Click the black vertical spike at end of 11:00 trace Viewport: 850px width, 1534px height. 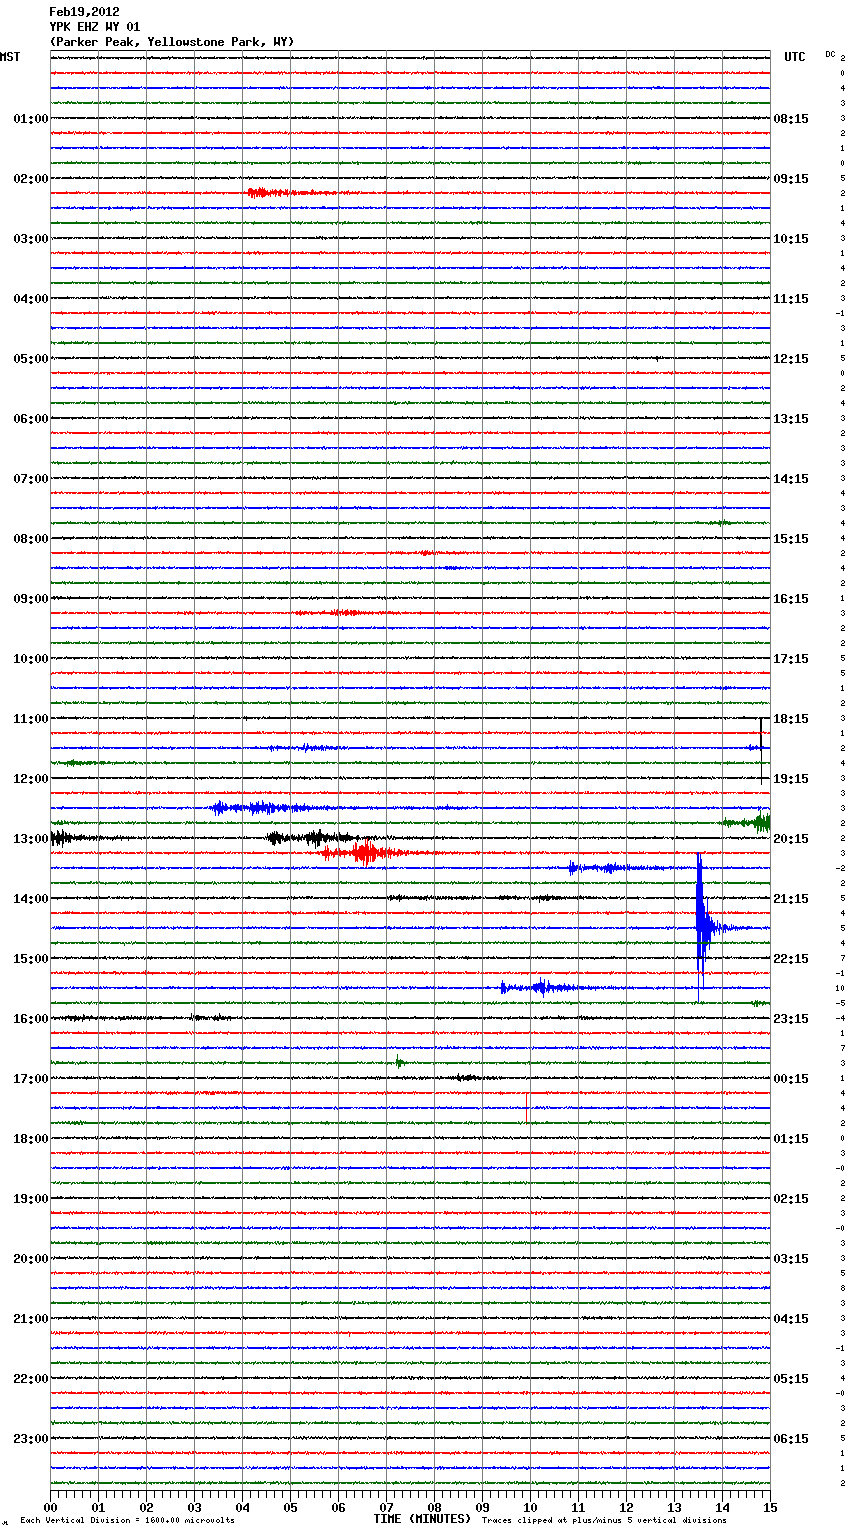[x=761, y=750]
